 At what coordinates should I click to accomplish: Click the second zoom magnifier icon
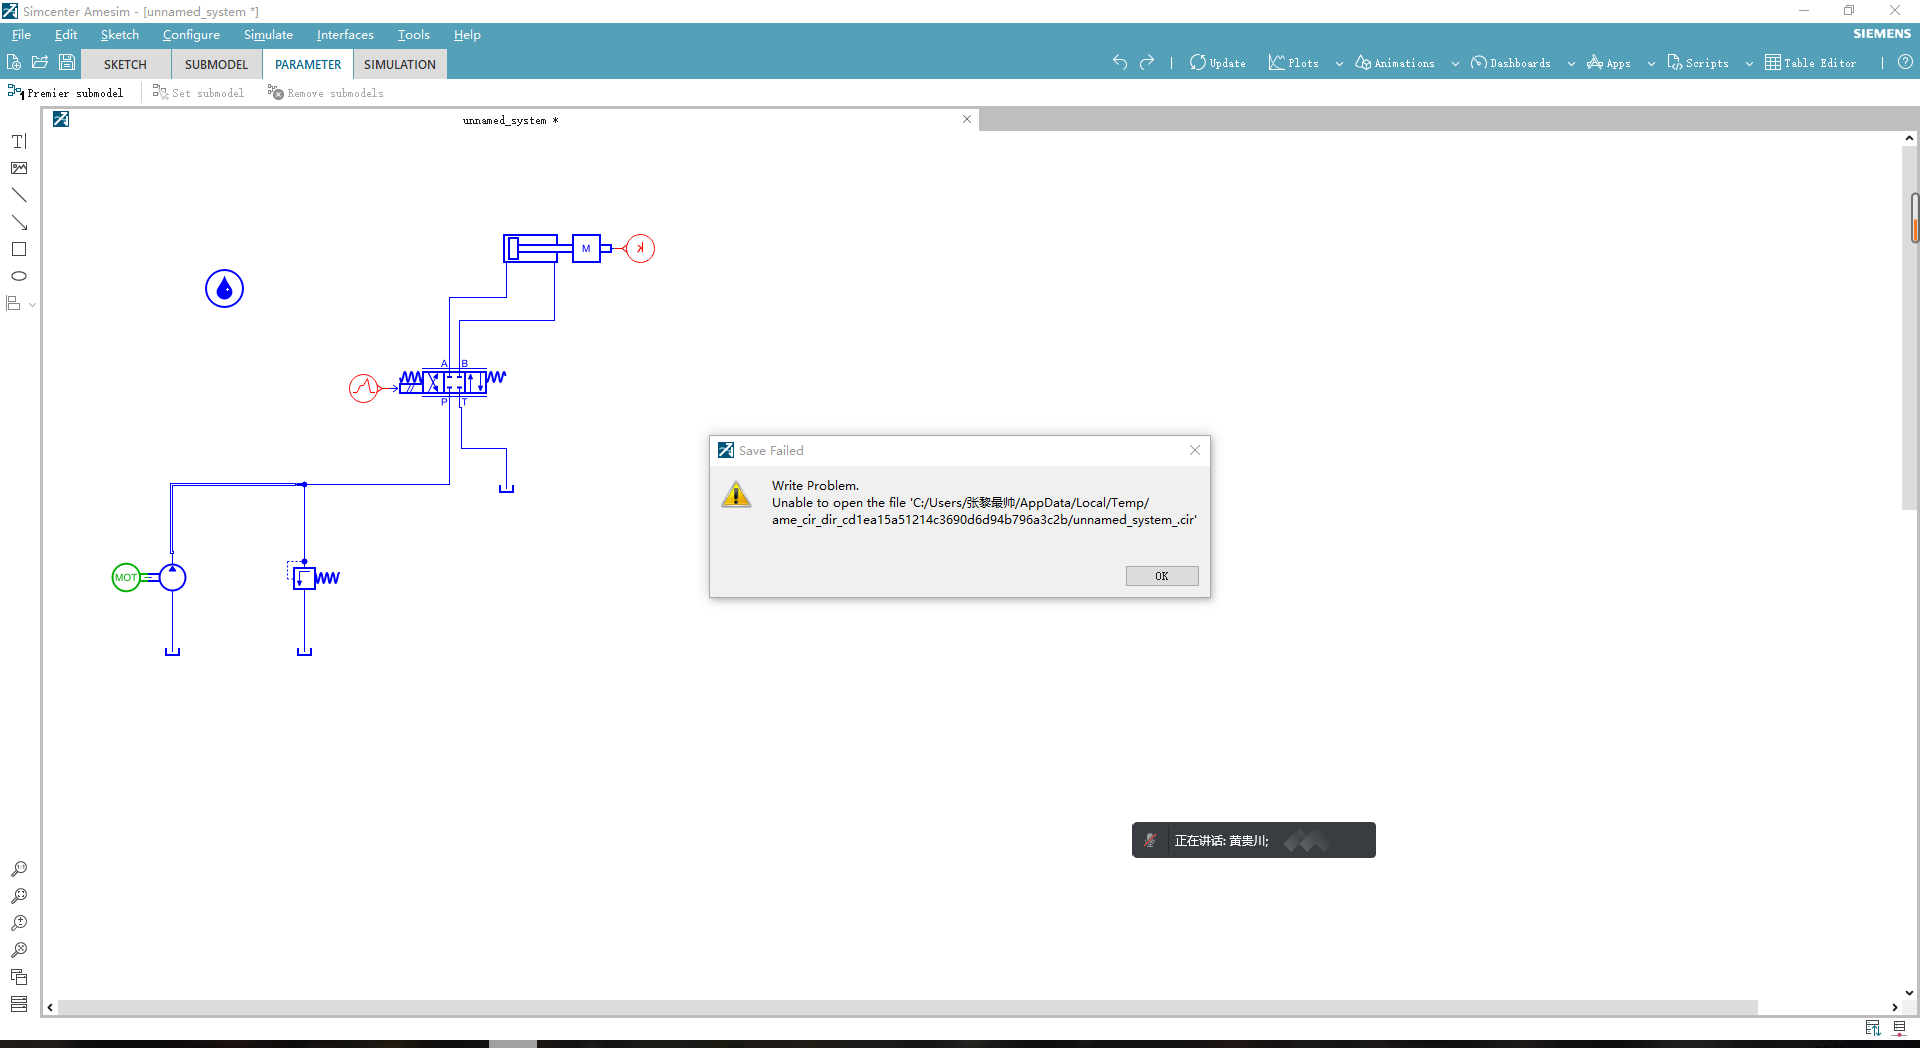pos(19,896)
